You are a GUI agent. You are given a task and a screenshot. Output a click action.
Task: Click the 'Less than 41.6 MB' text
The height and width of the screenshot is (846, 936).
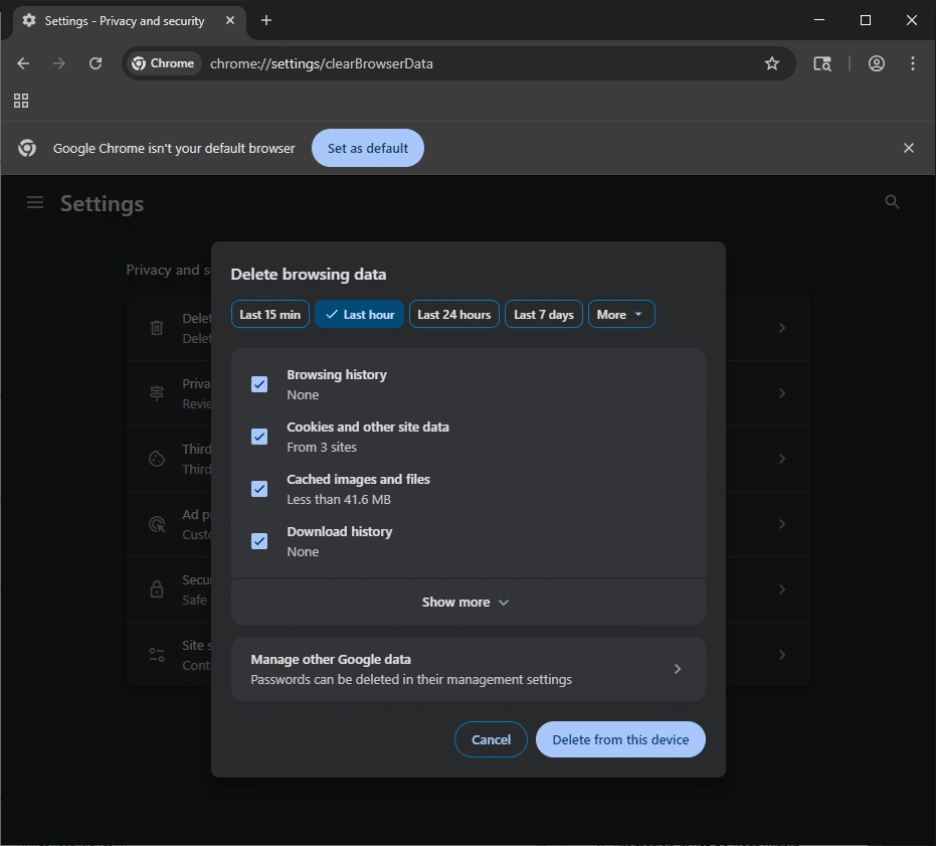point(338,500)
